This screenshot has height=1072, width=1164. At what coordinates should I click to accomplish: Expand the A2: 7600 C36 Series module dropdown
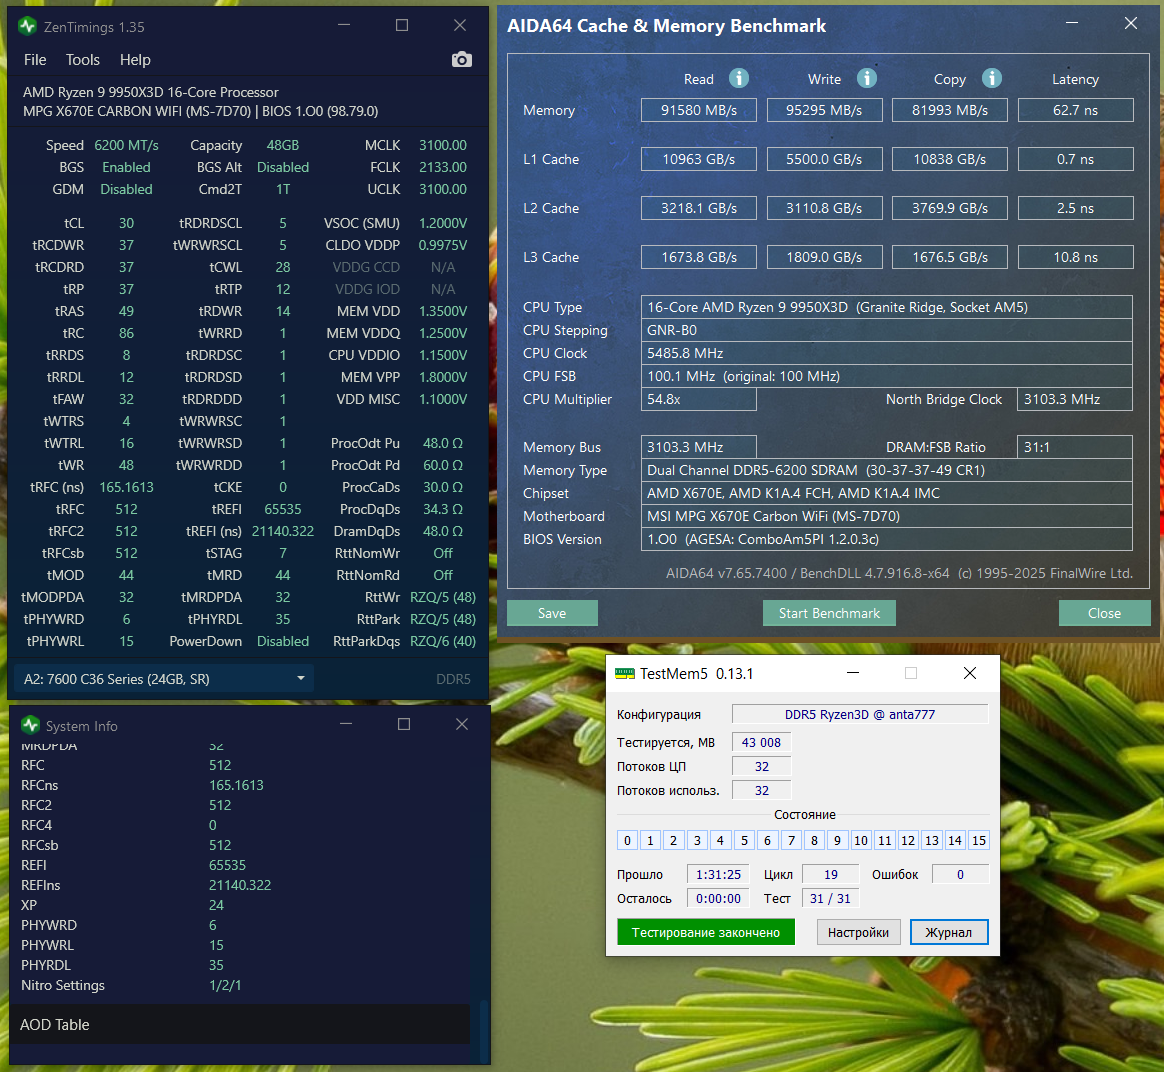pos(164,679)
